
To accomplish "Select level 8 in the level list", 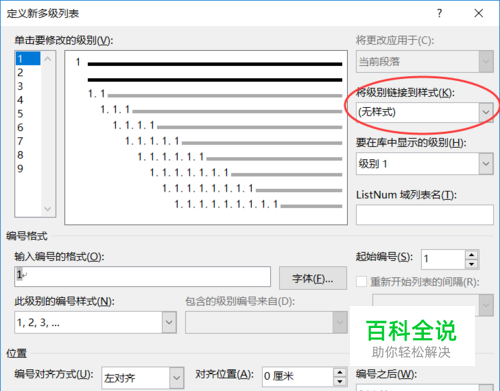I will click(28, 155).
